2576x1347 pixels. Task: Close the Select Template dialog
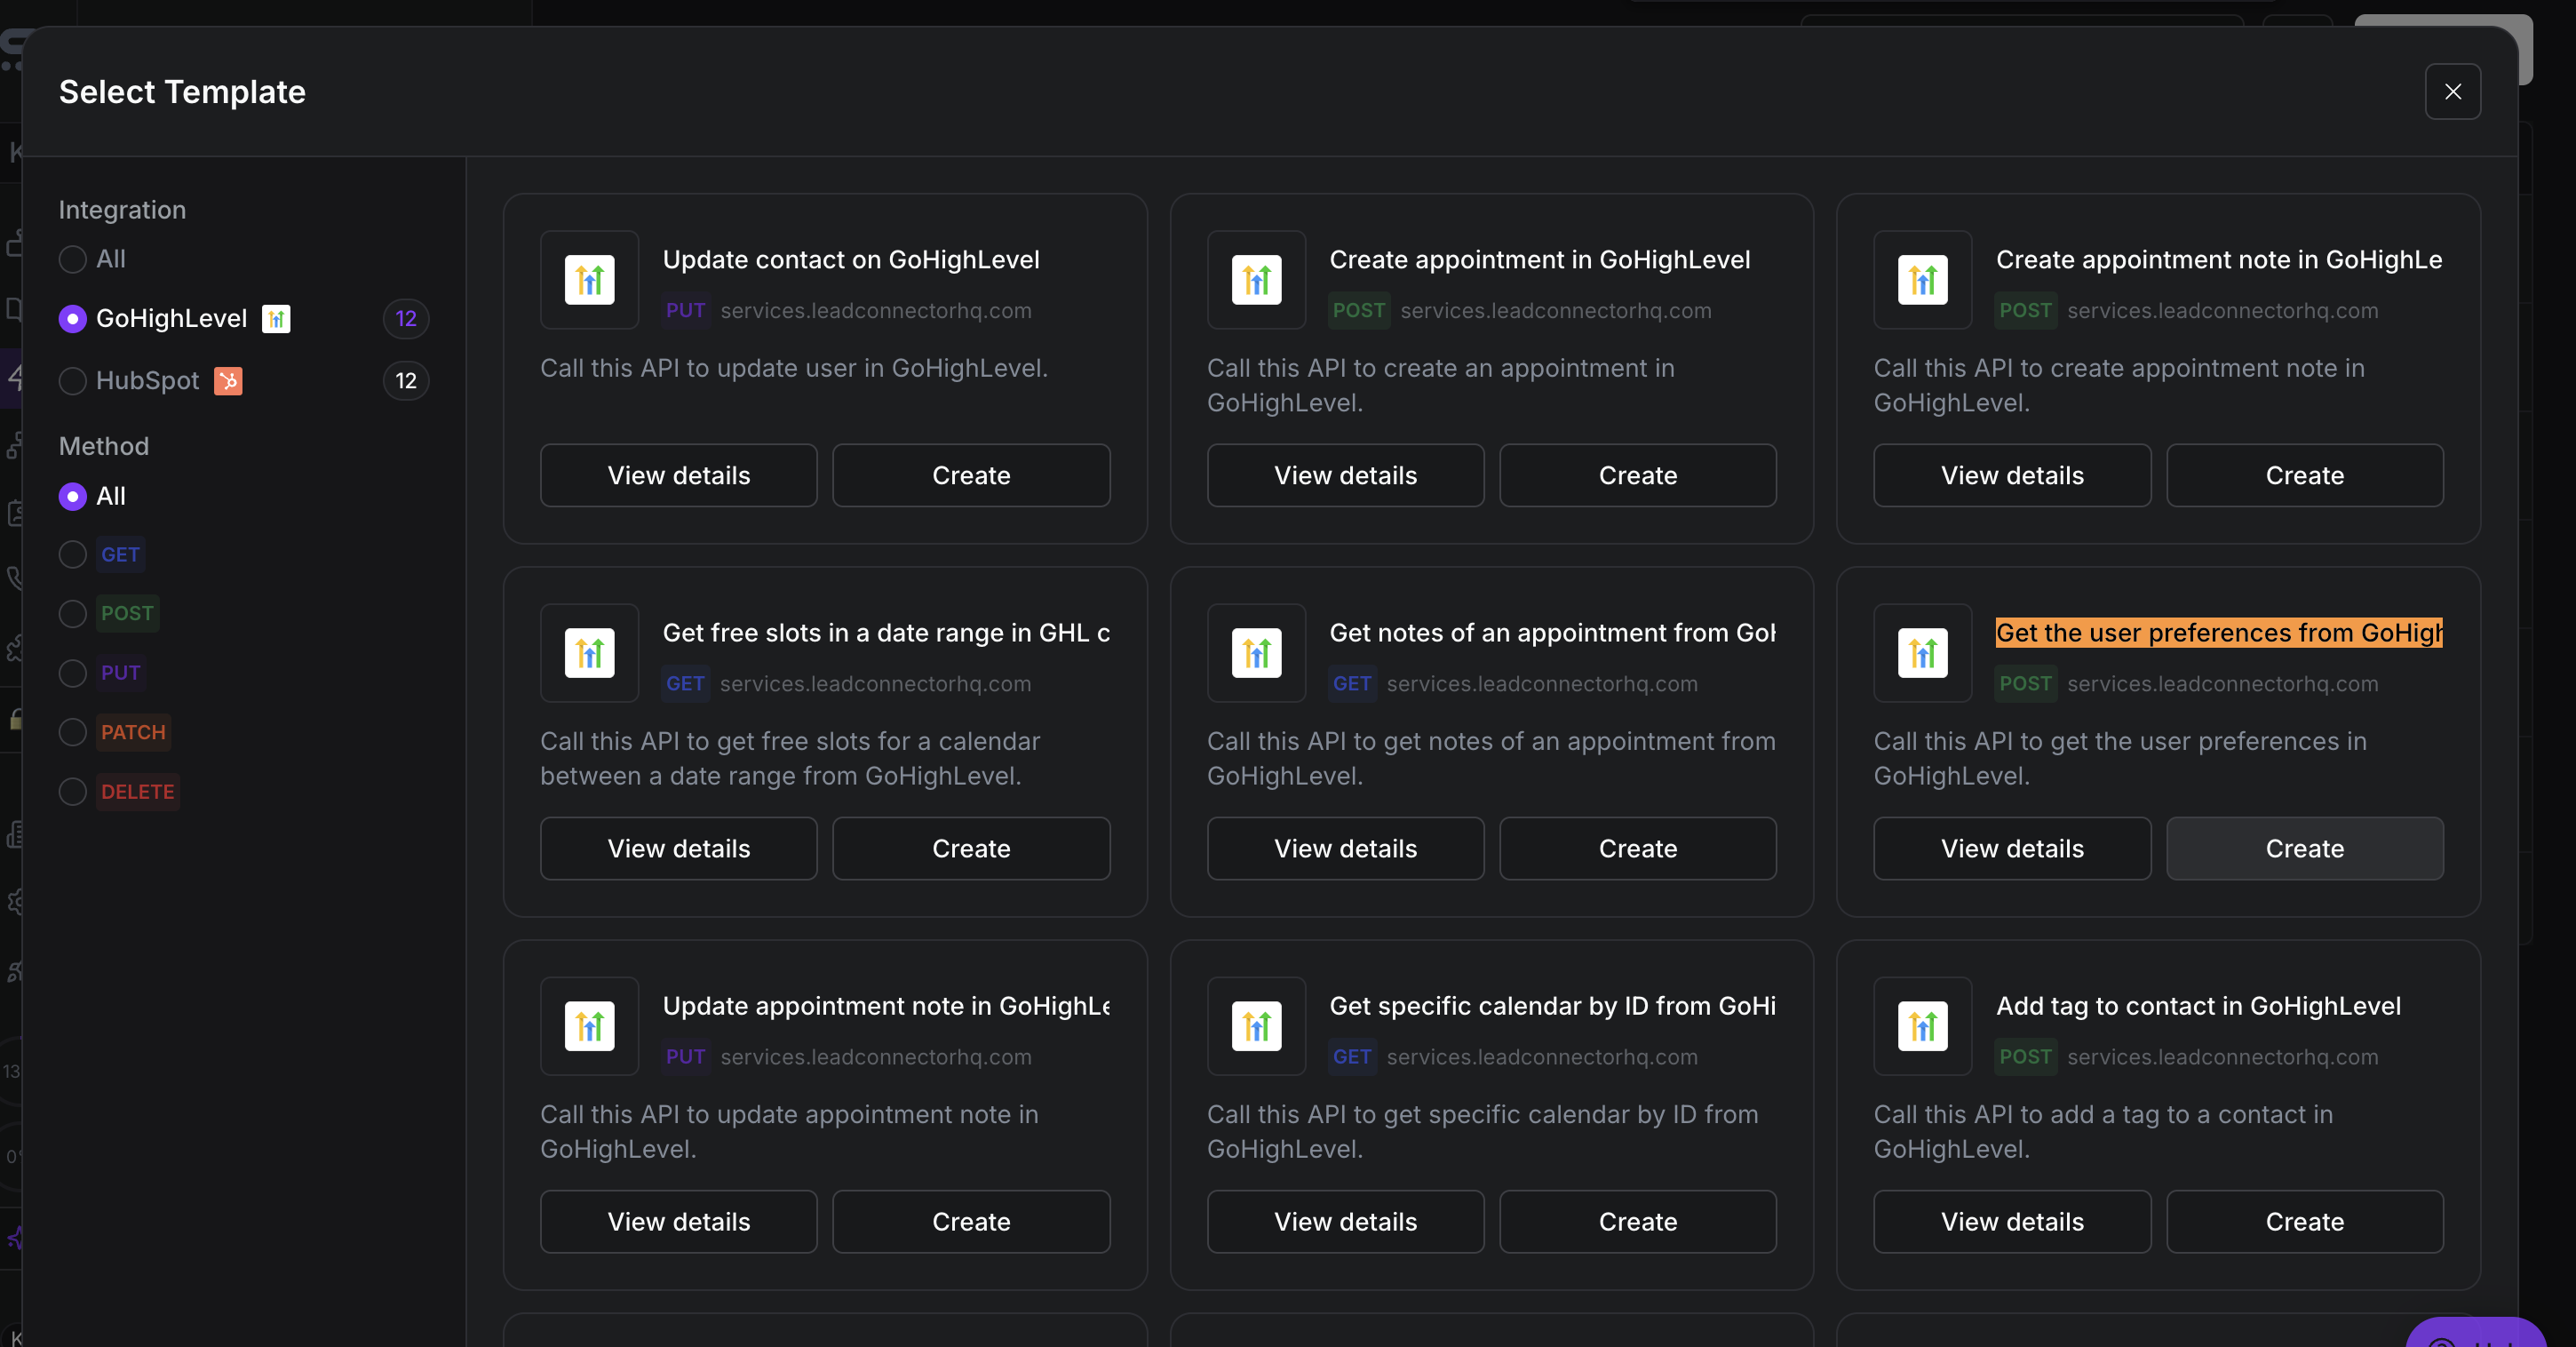[2452, 92]
